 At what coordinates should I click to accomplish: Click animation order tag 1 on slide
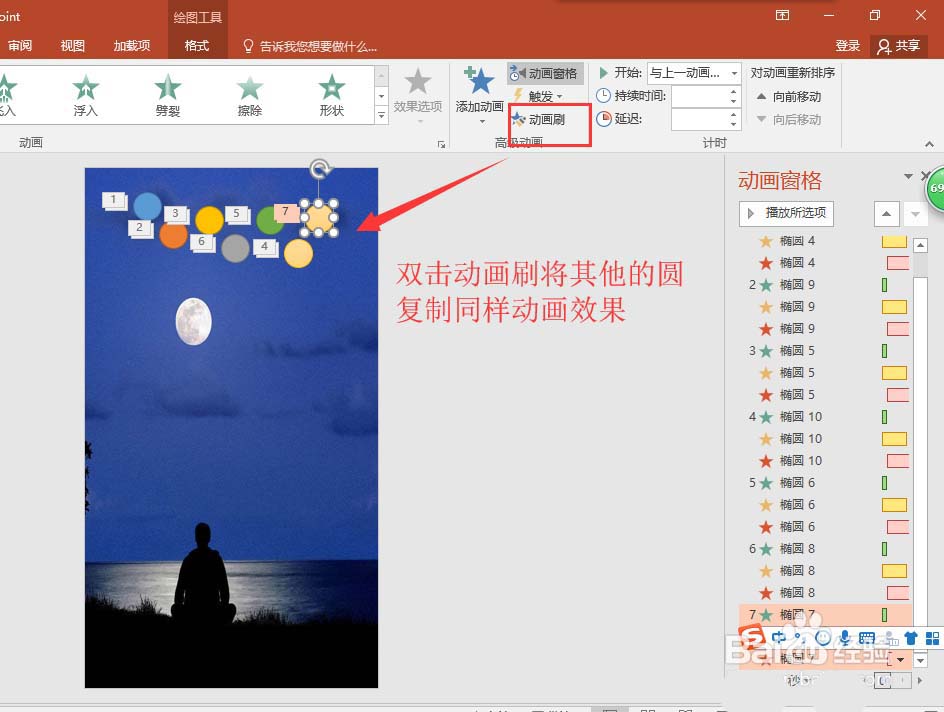(113, 199)
